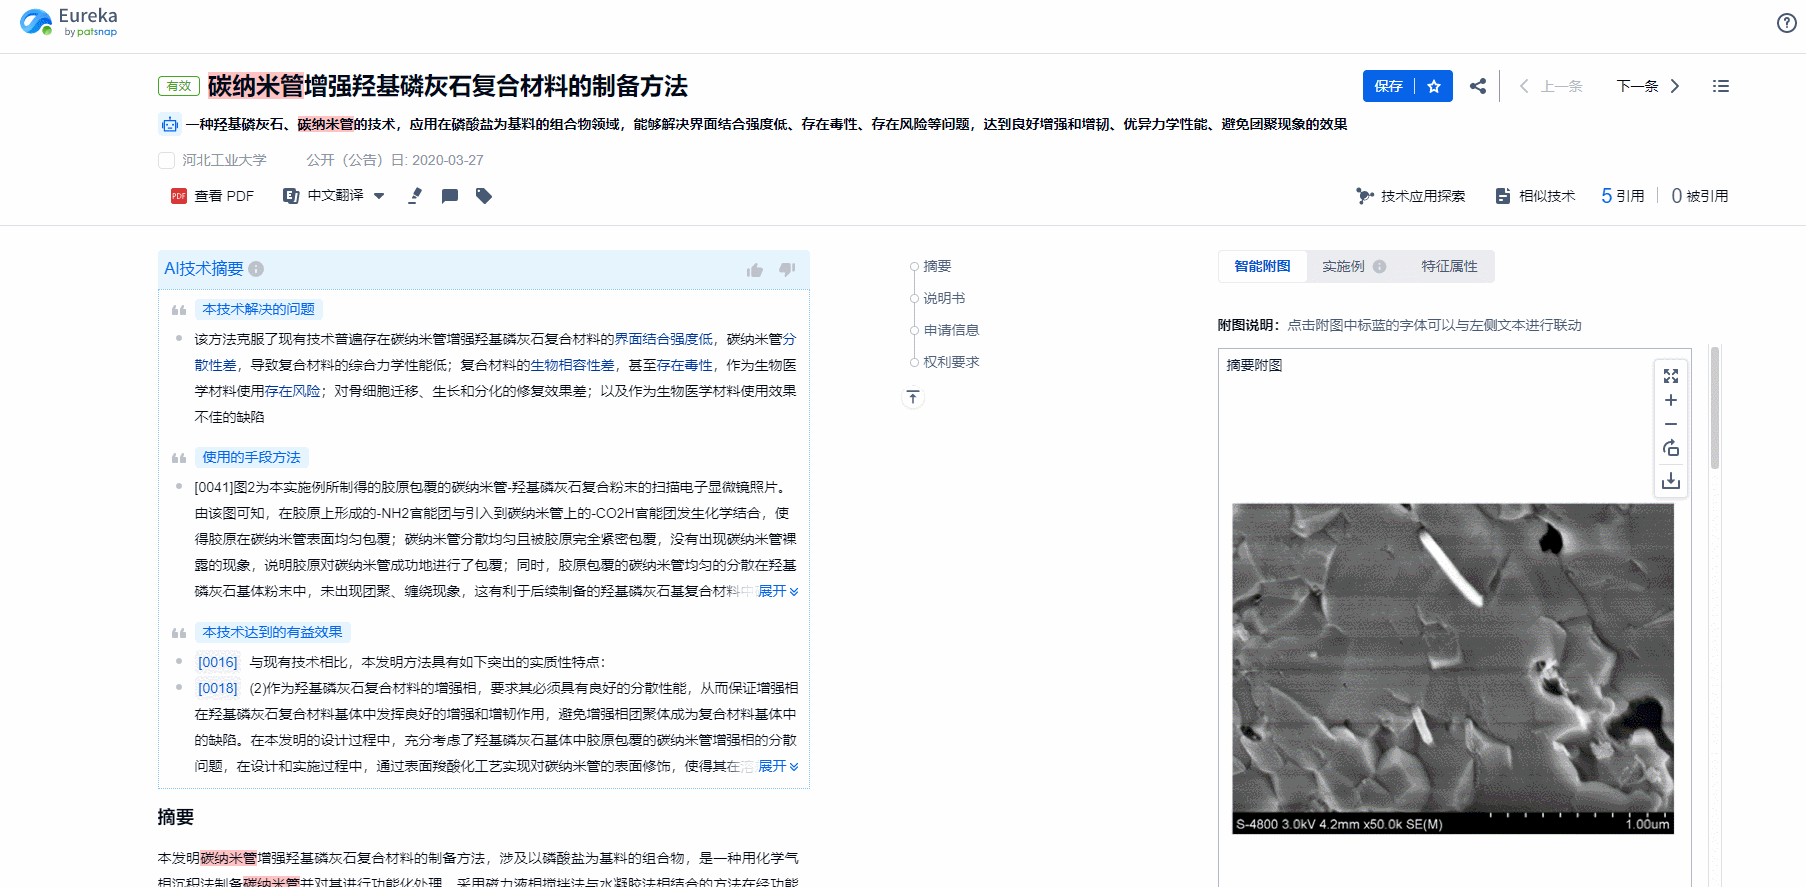1806x887 pixels.
Task: Click fullscreen icon on the figure viewer
Action: tap(1670, 376)
